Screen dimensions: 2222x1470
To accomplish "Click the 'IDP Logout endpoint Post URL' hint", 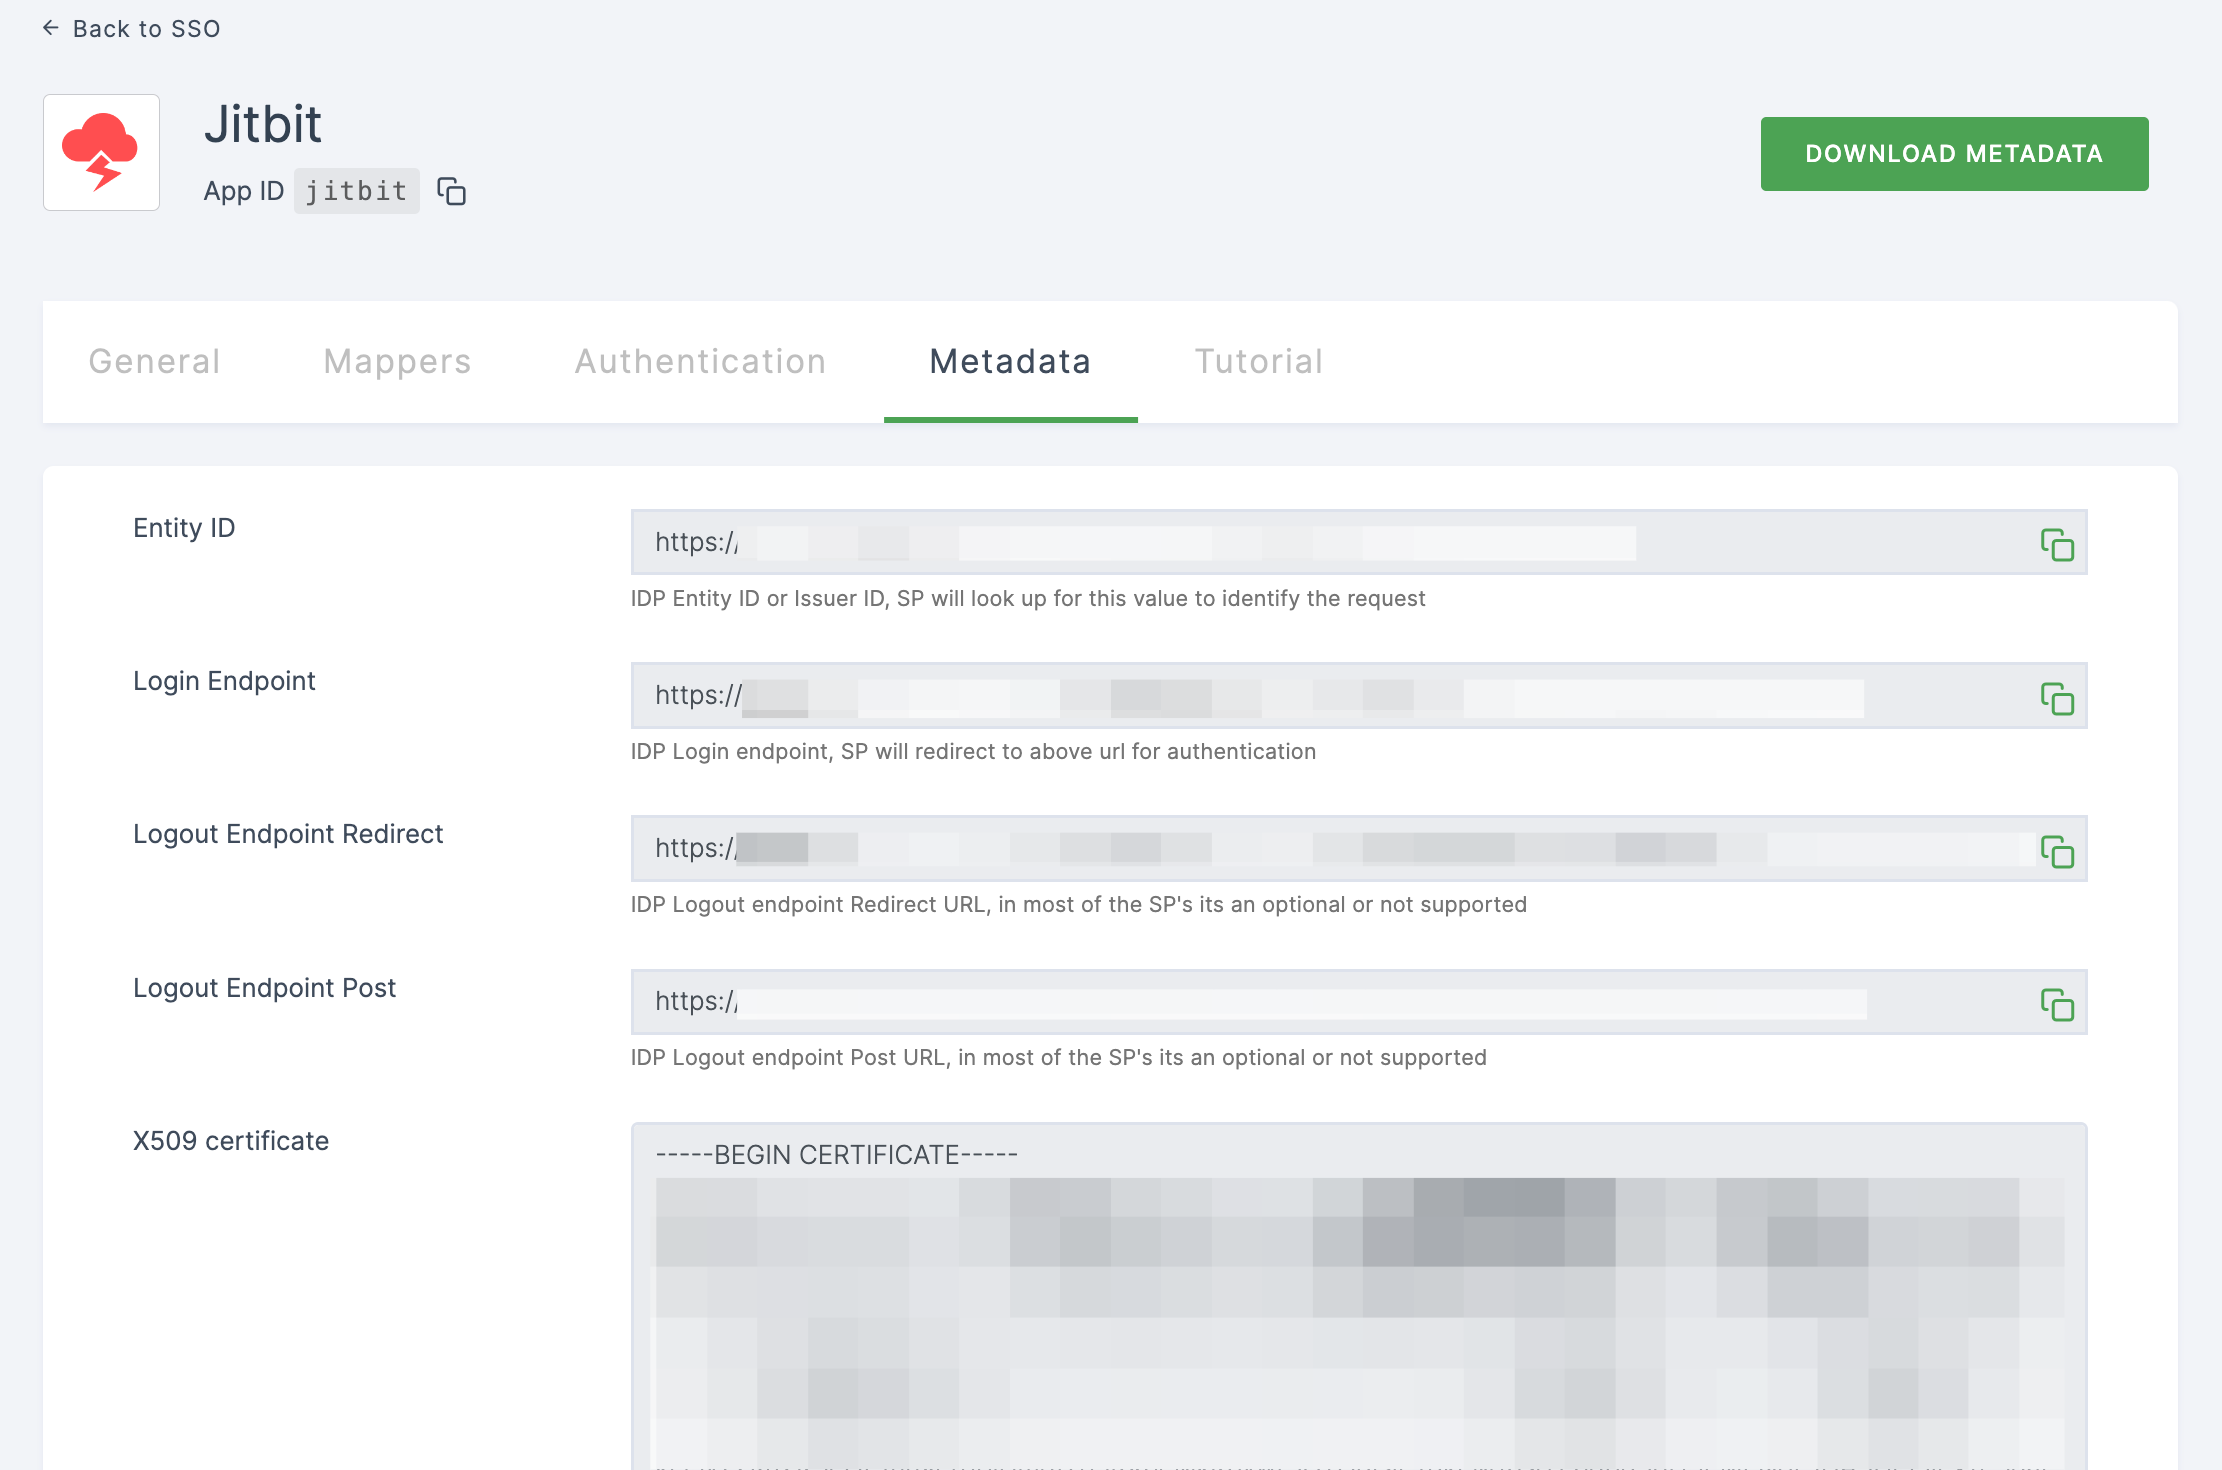I will (1058, 1057).
